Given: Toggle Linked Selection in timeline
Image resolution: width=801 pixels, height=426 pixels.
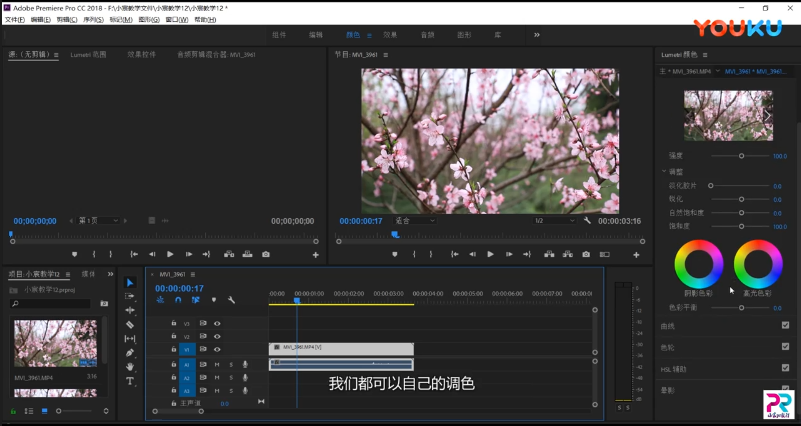Looking at the screenshot, I should pyautogui.click(x=196, y=300).
